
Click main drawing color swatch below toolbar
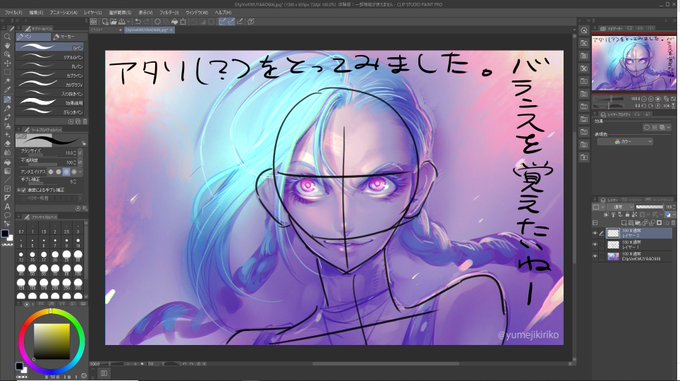(x=5, y=234)
